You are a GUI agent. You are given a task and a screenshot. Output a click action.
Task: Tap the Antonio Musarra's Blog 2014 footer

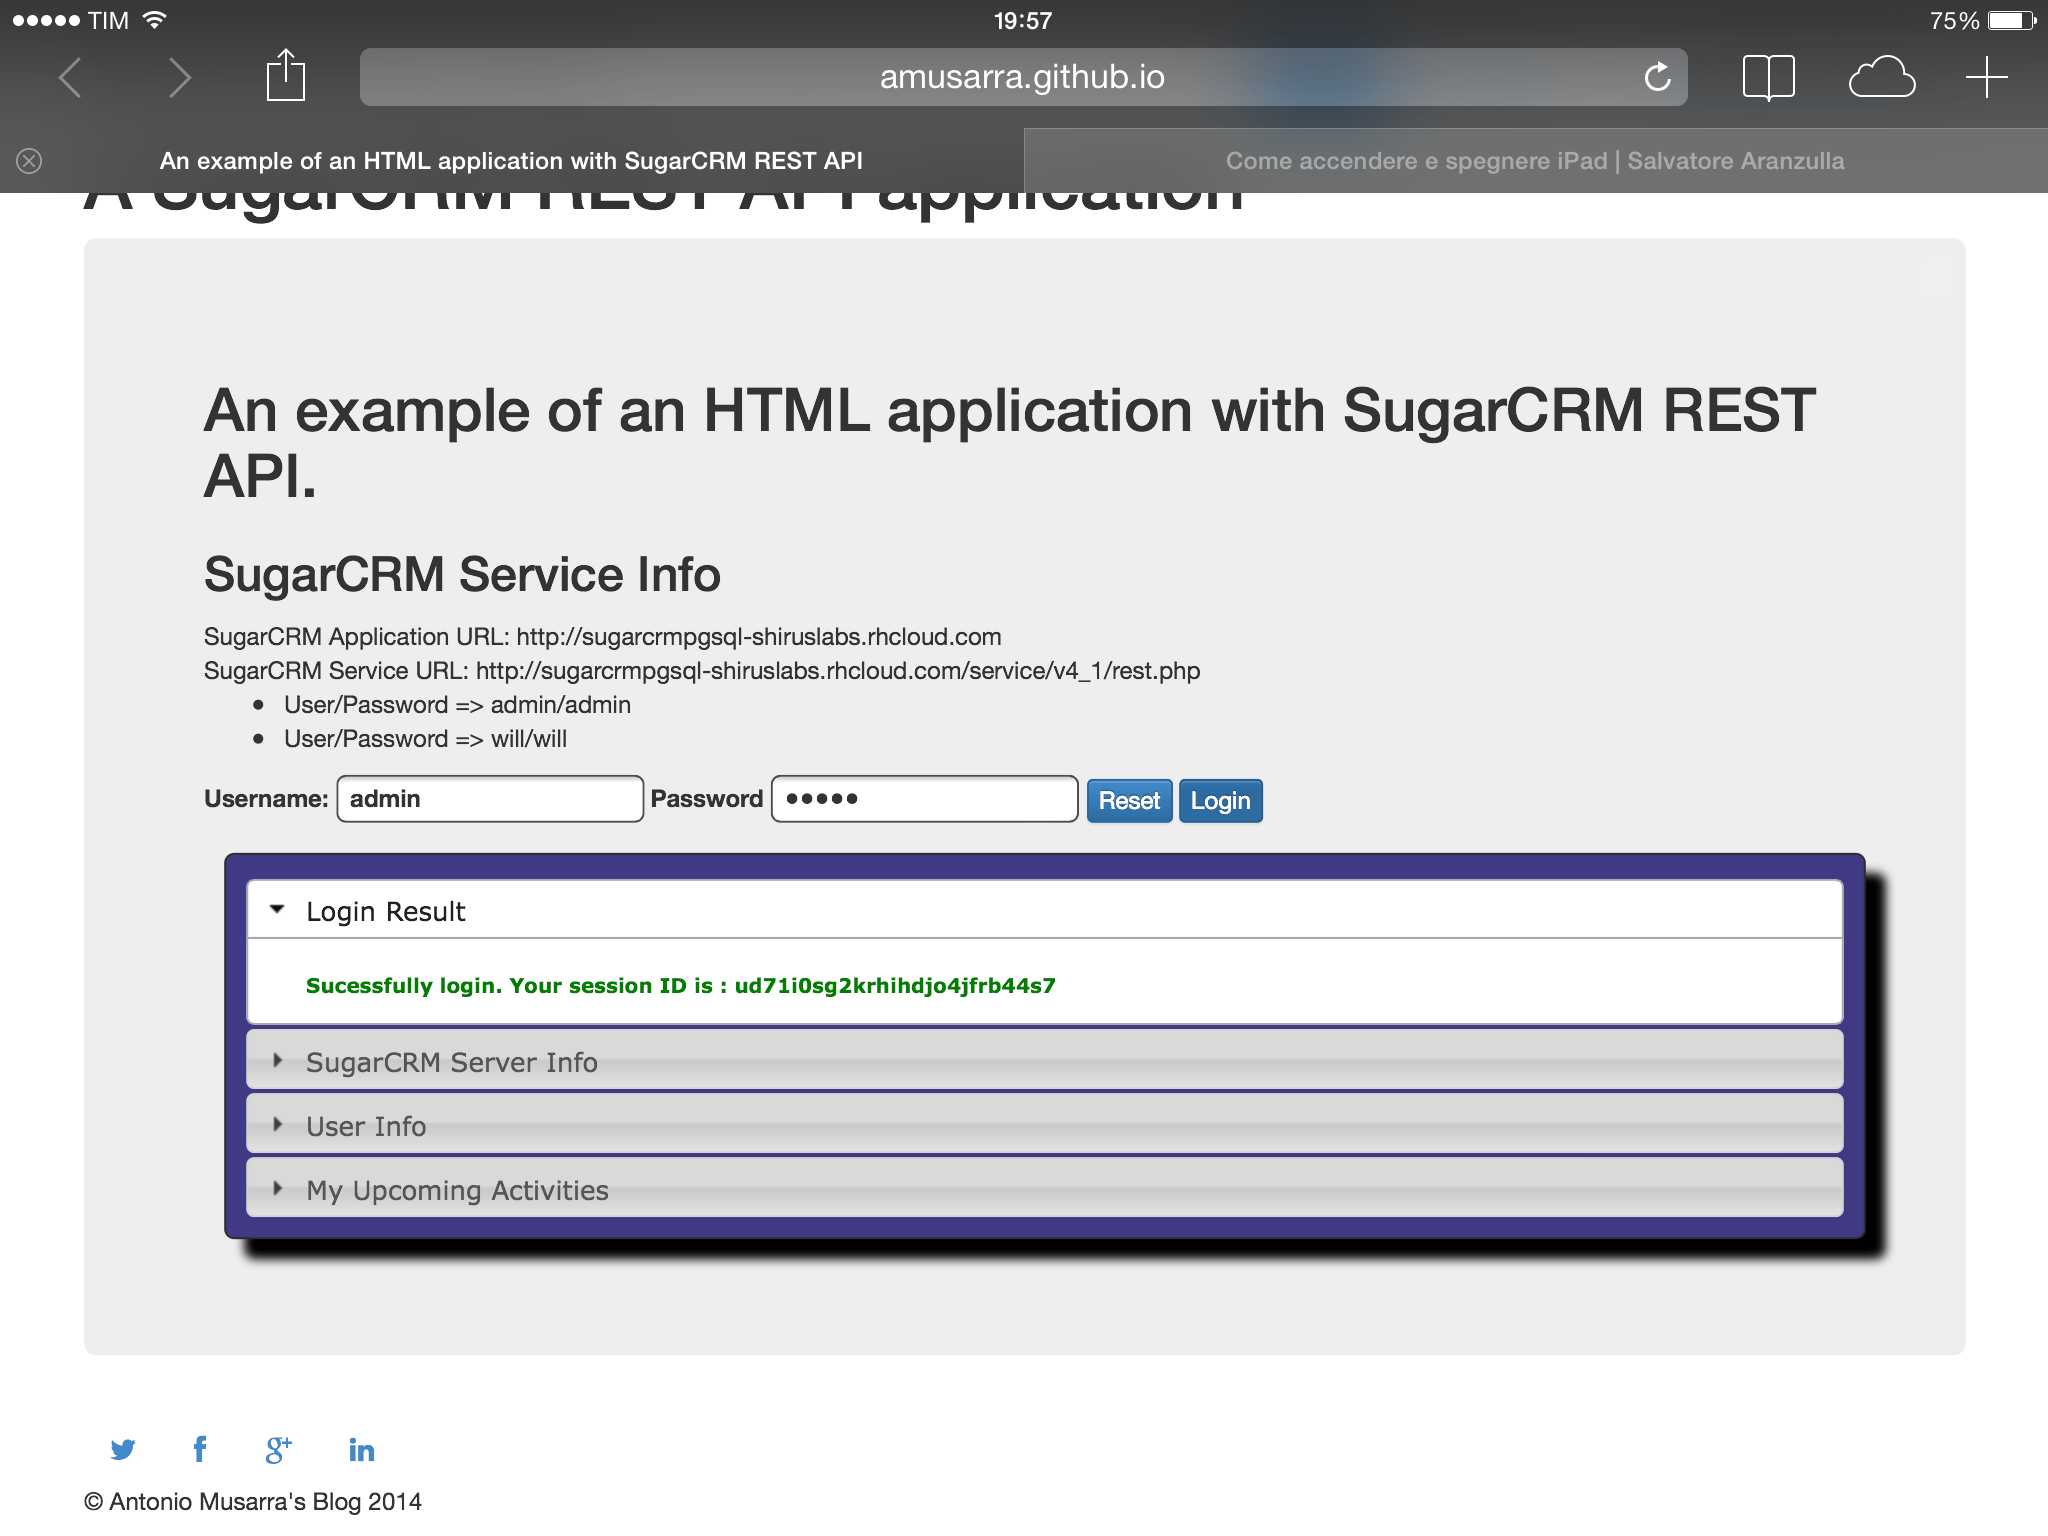click(x=253, y=1502)
